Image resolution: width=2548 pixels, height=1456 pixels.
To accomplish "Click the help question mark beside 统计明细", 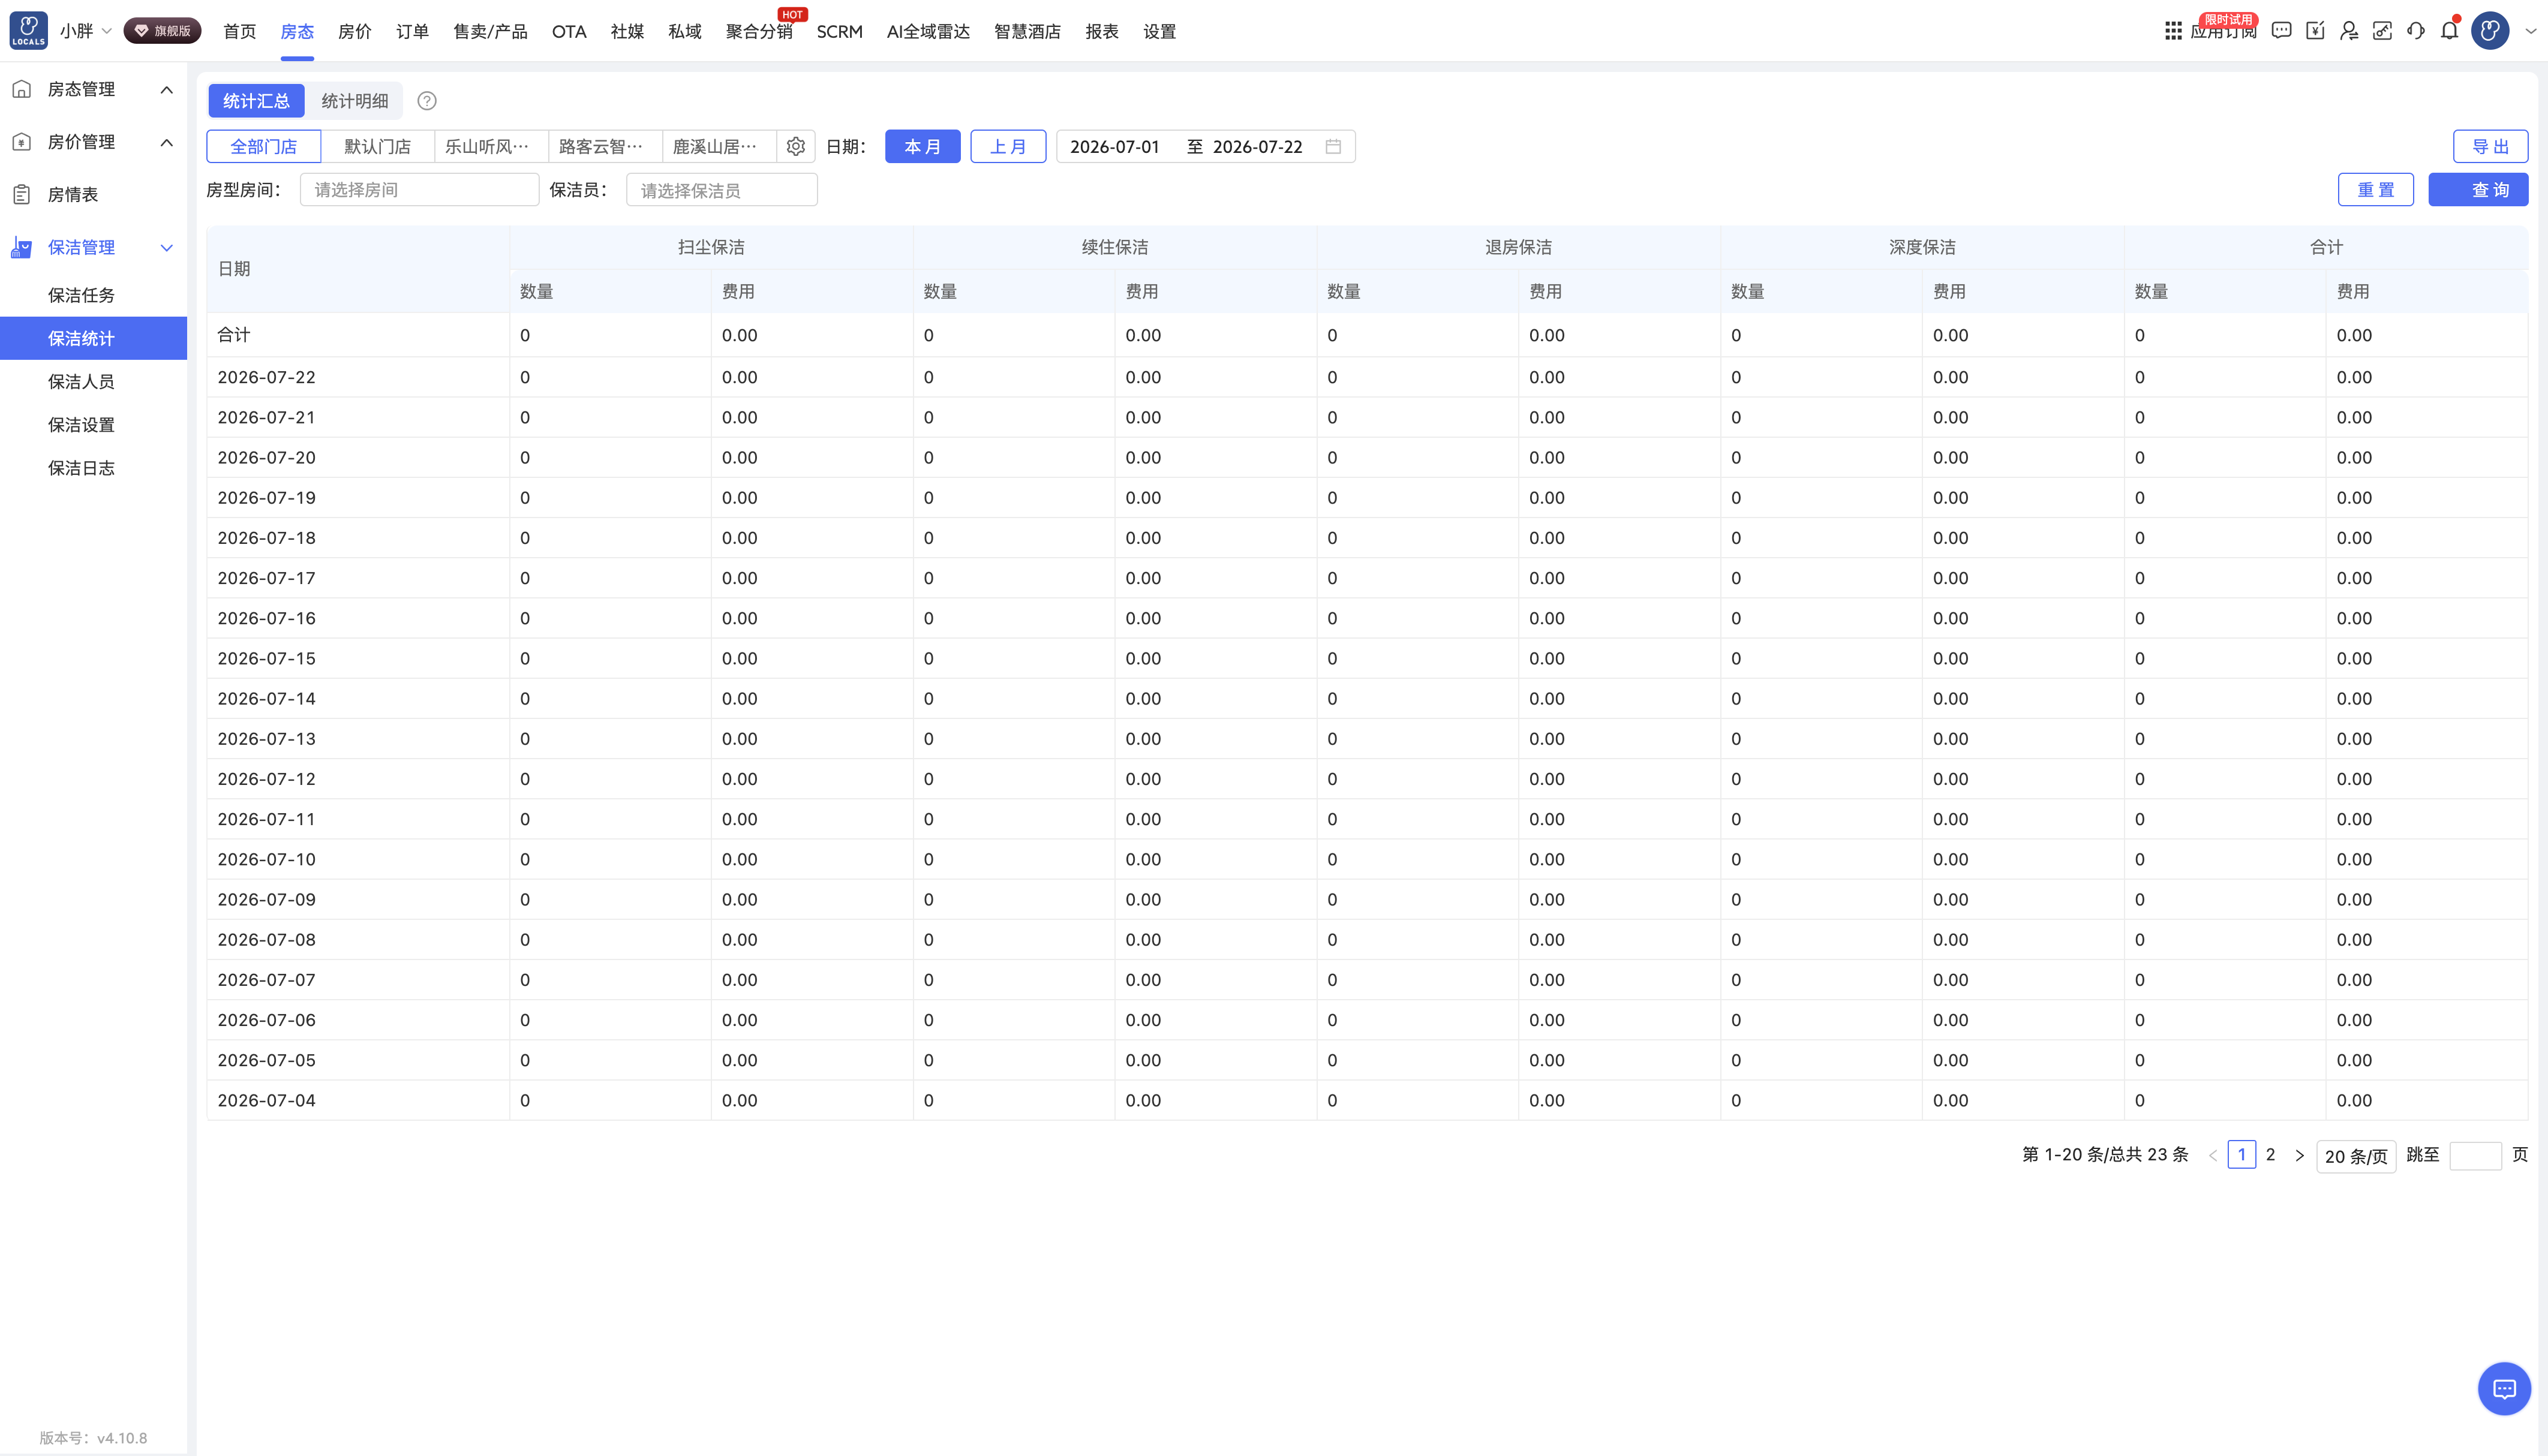I will tap(427, 101).
